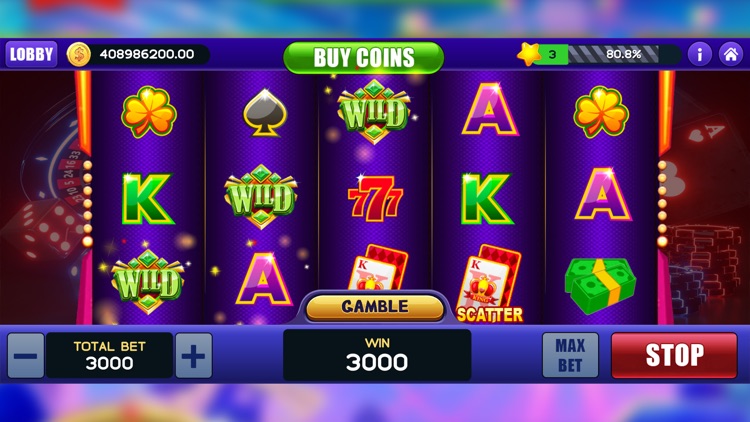Image resolution: width=750 pixels, height=422 pixels.
Task: Open the info icon button
Action: tap(699, 54)
